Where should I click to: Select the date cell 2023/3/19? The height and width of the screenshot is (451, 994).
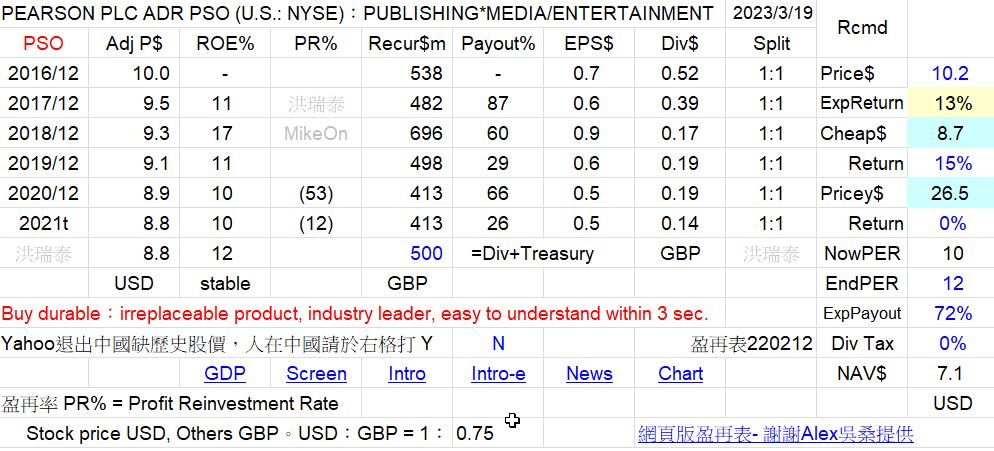point(771,13)
